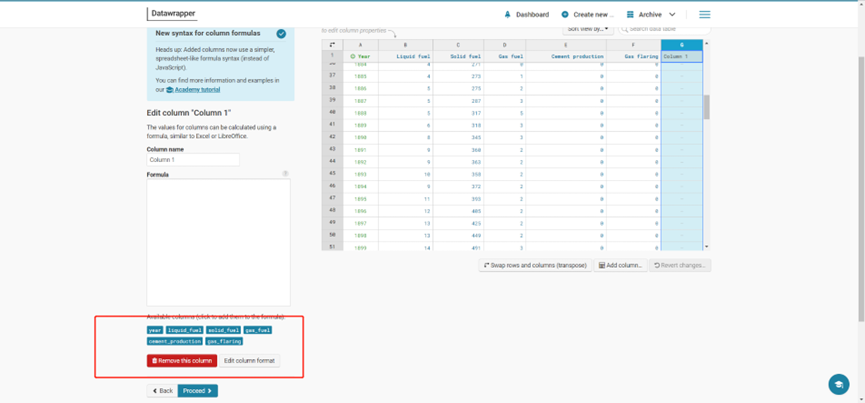Open the Sort view by dropdown
Viewport: 865px width, 403px height.
tap(588, 29)
